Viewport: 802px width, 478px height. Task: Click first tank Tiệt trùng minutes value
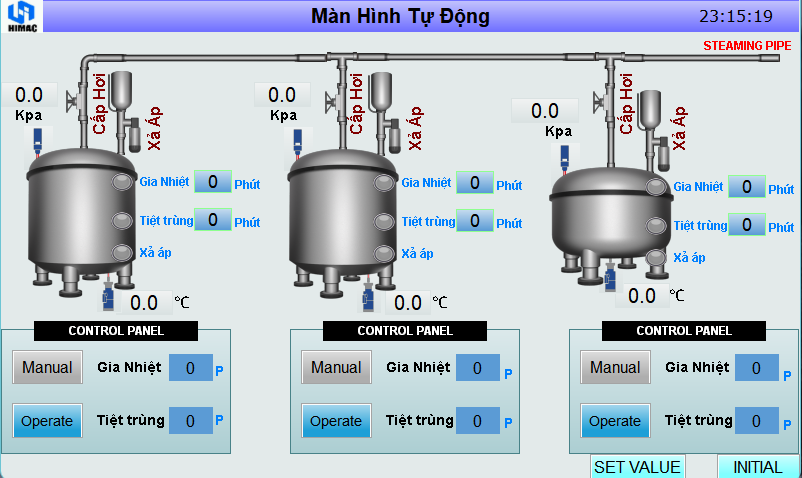[213, 220]
